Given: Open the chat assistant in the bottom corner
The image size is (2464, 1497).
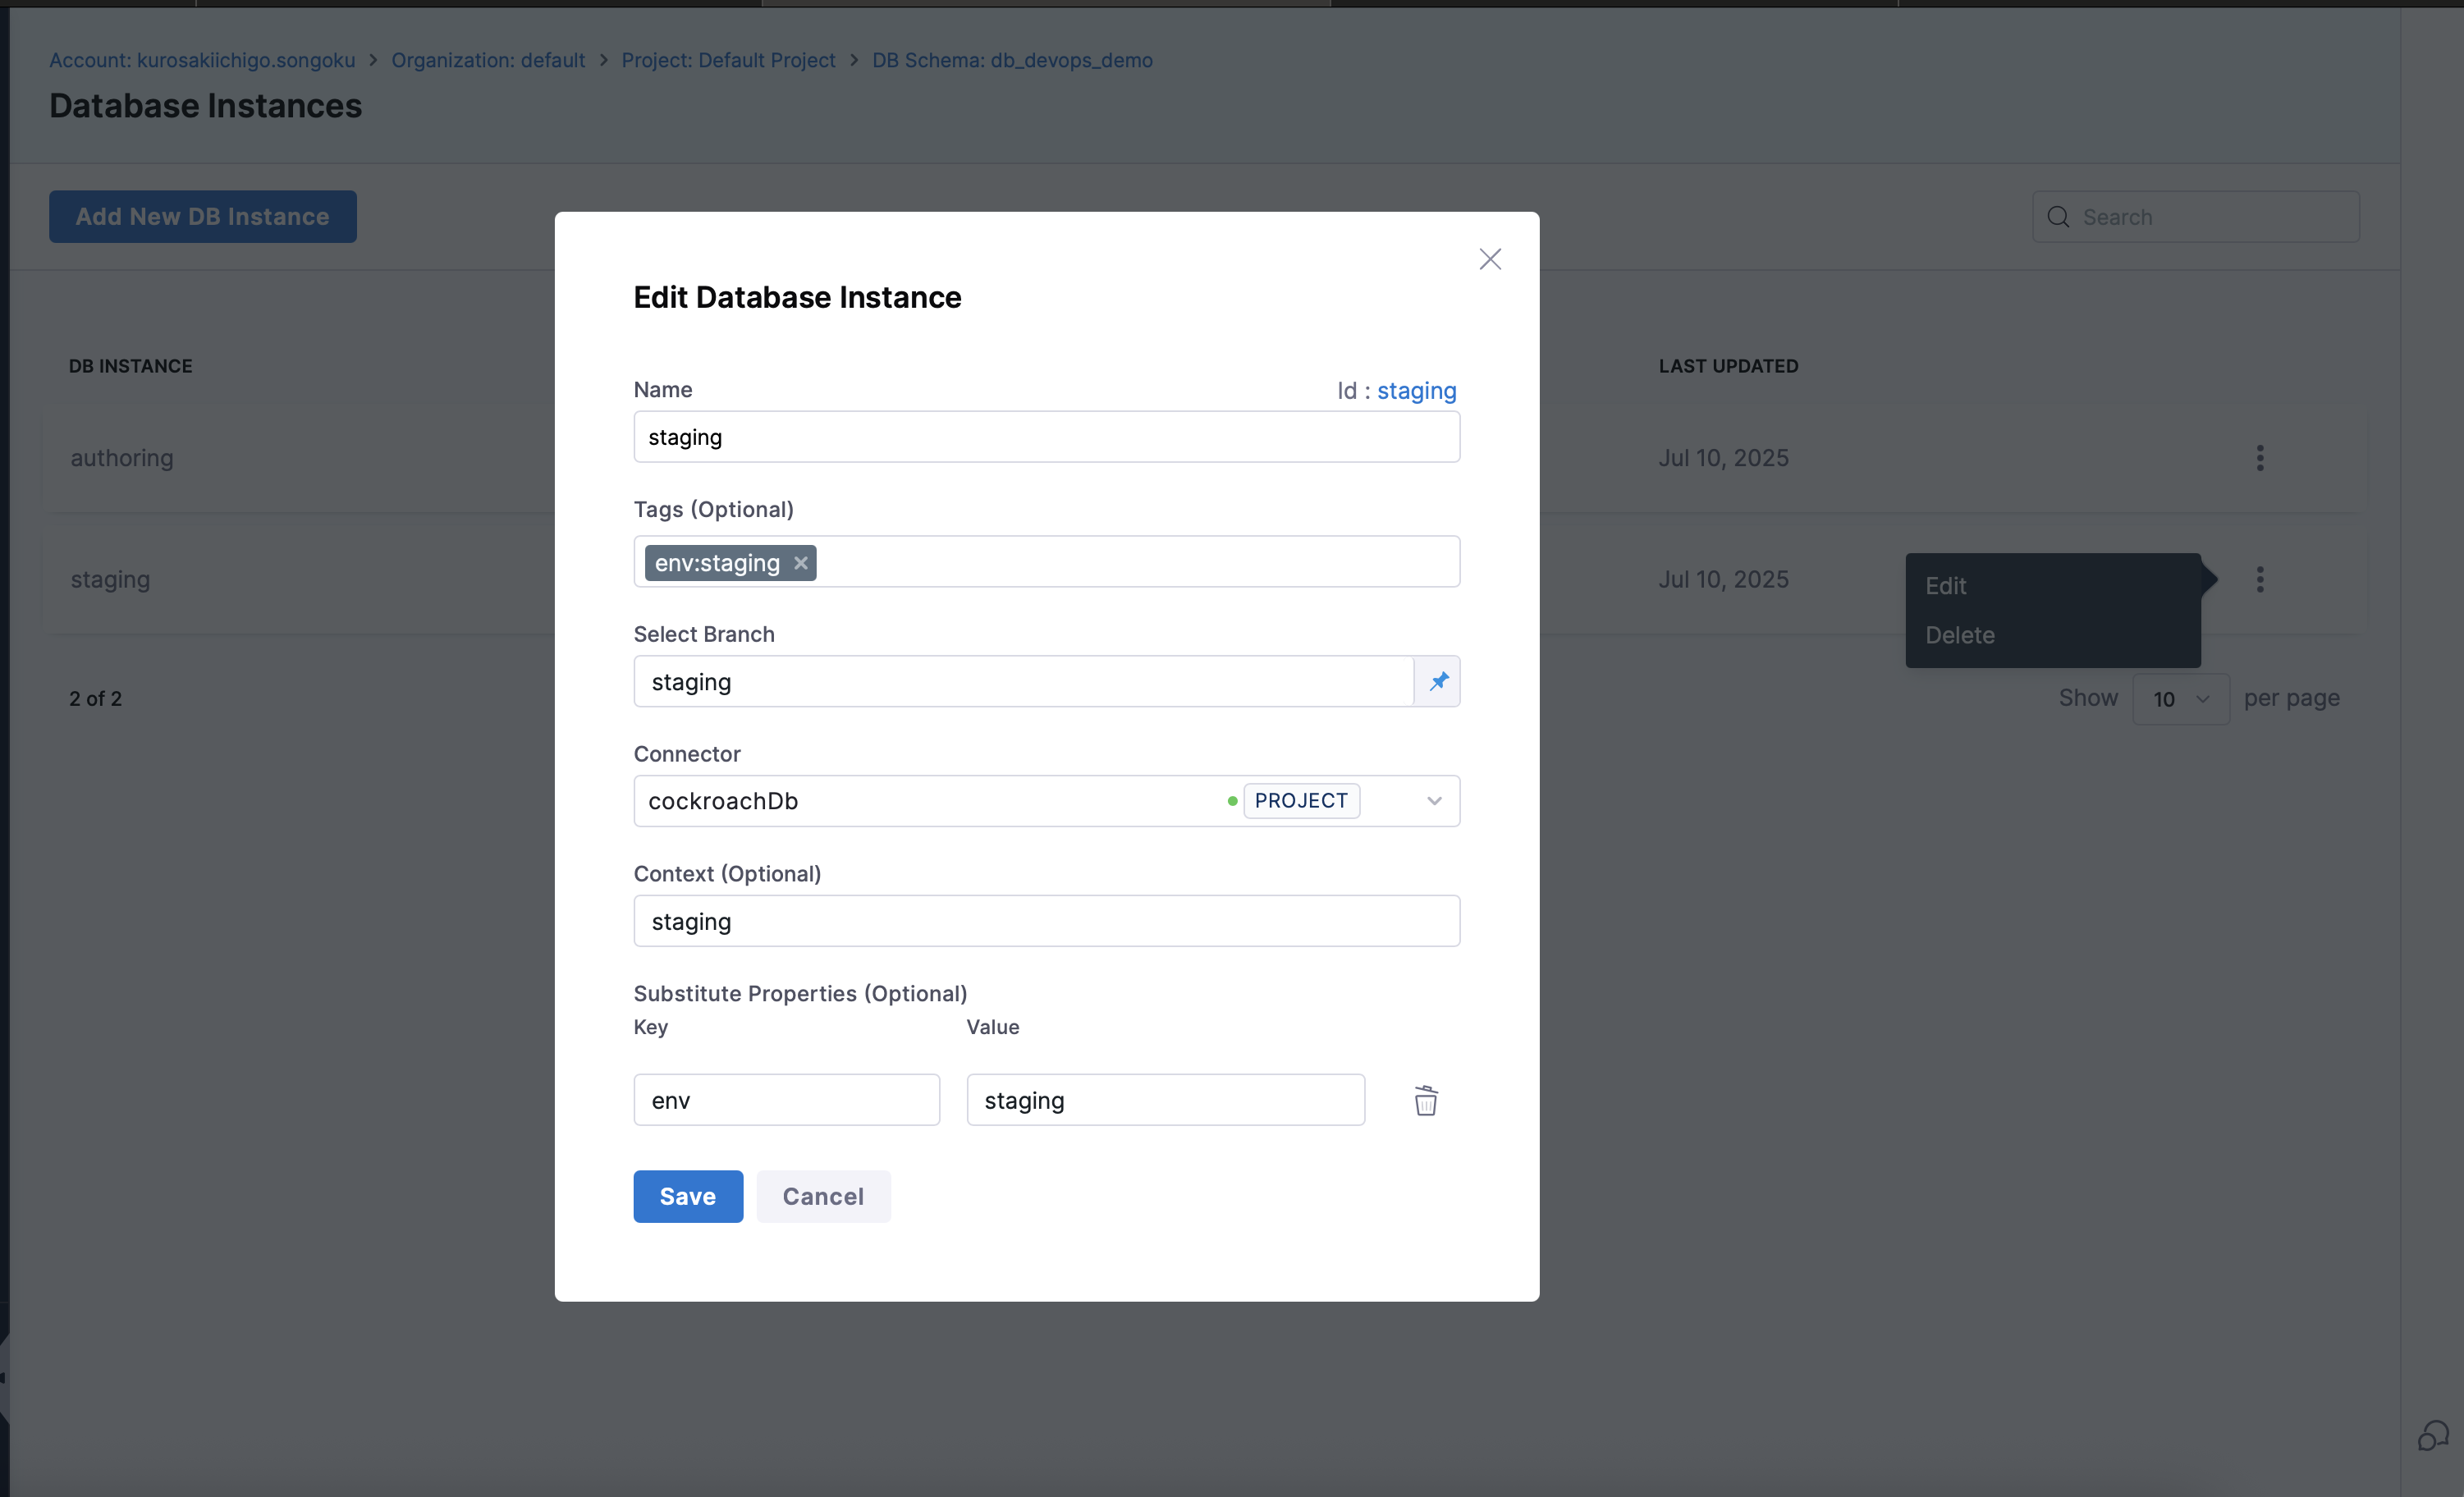Looking at the screenshot, I should 2432,1436.
